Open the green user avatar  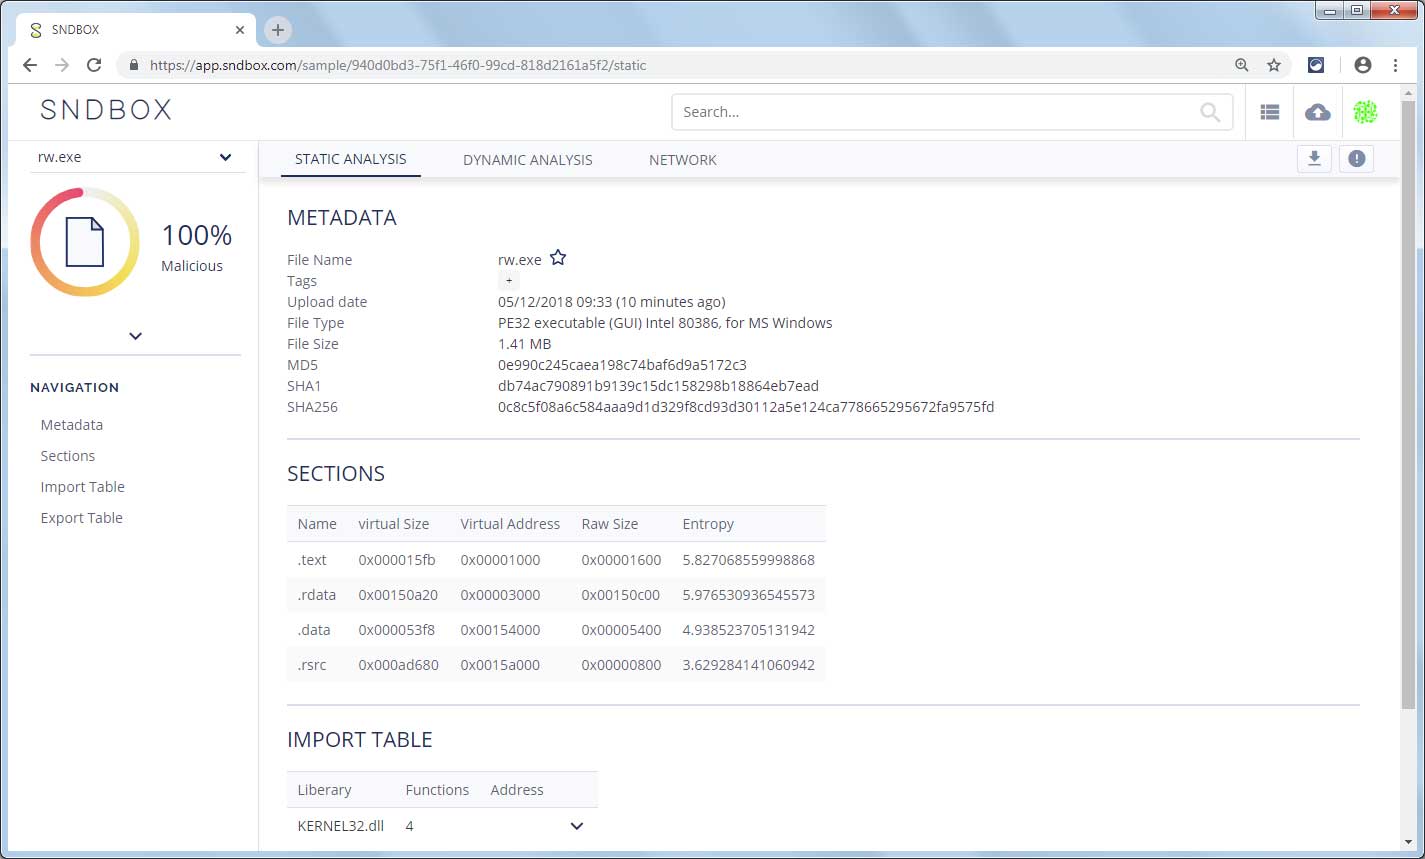pyautogui.click(x=1365, y=112)
